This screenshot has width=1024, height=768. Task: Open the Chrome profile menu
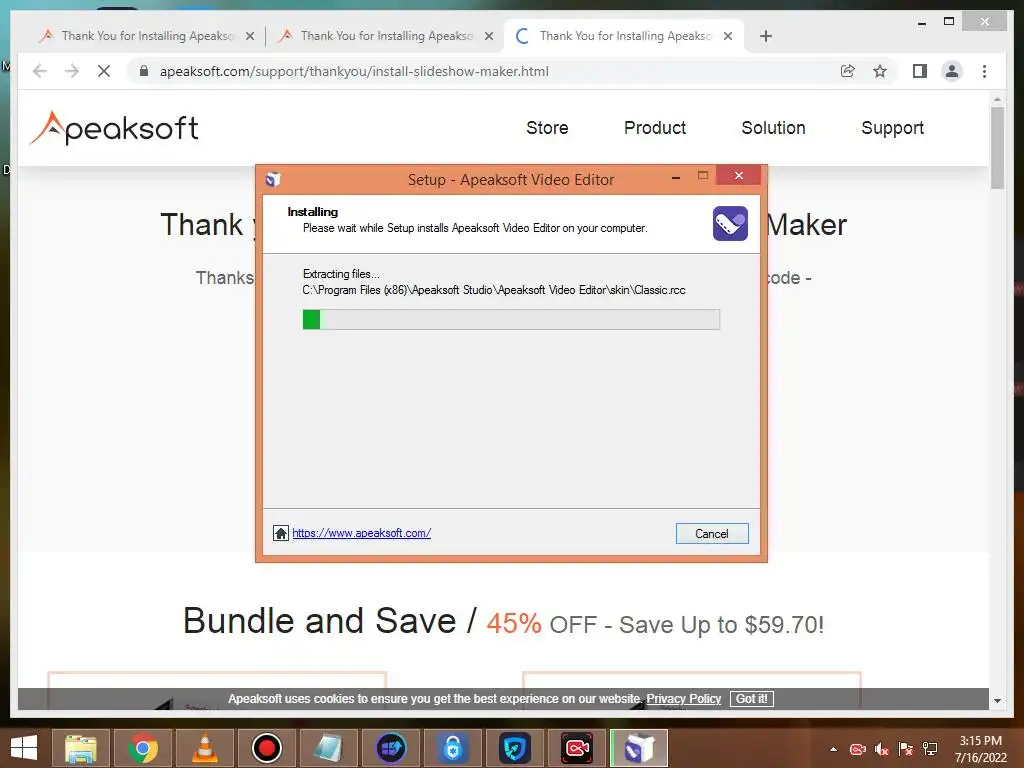tap(952, 71)
